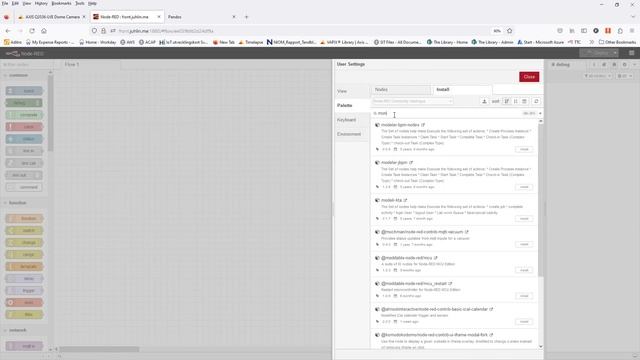Install the modeler-bpm-nodes module
Viewport: 640px width, 360px height.
(x=524, y=149)
